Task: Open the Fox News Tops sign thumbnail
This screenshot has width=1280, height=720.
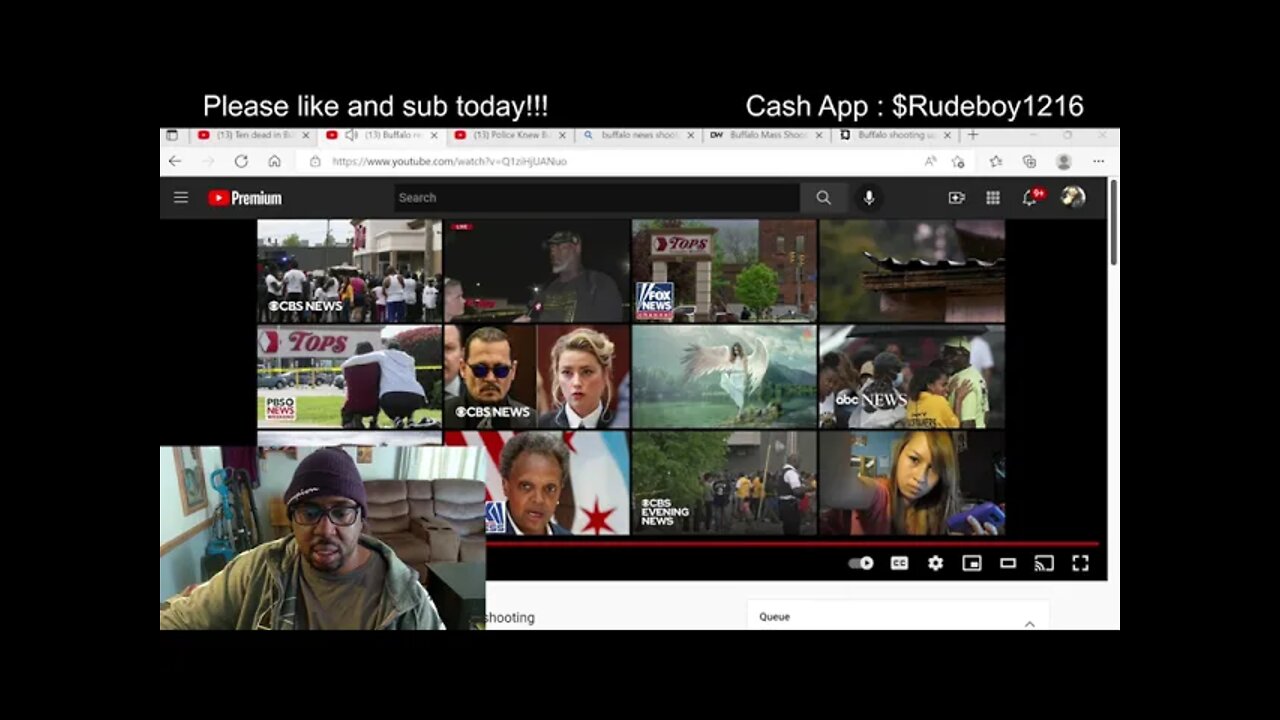Action: 724,270
